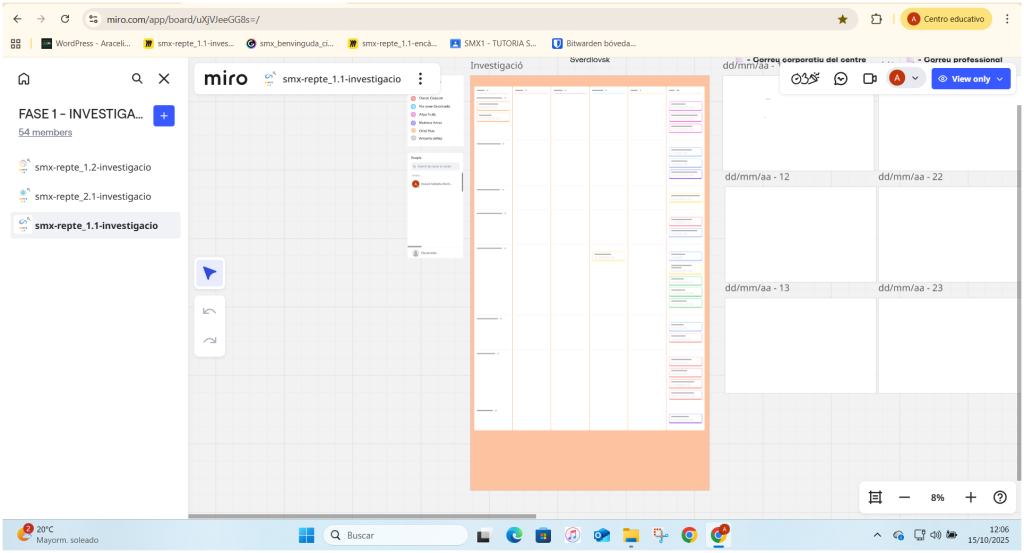Open the comments panel icon
The height and width of the screenshot is (553, 1024).
pyautogui.click(x=841, y=79)
